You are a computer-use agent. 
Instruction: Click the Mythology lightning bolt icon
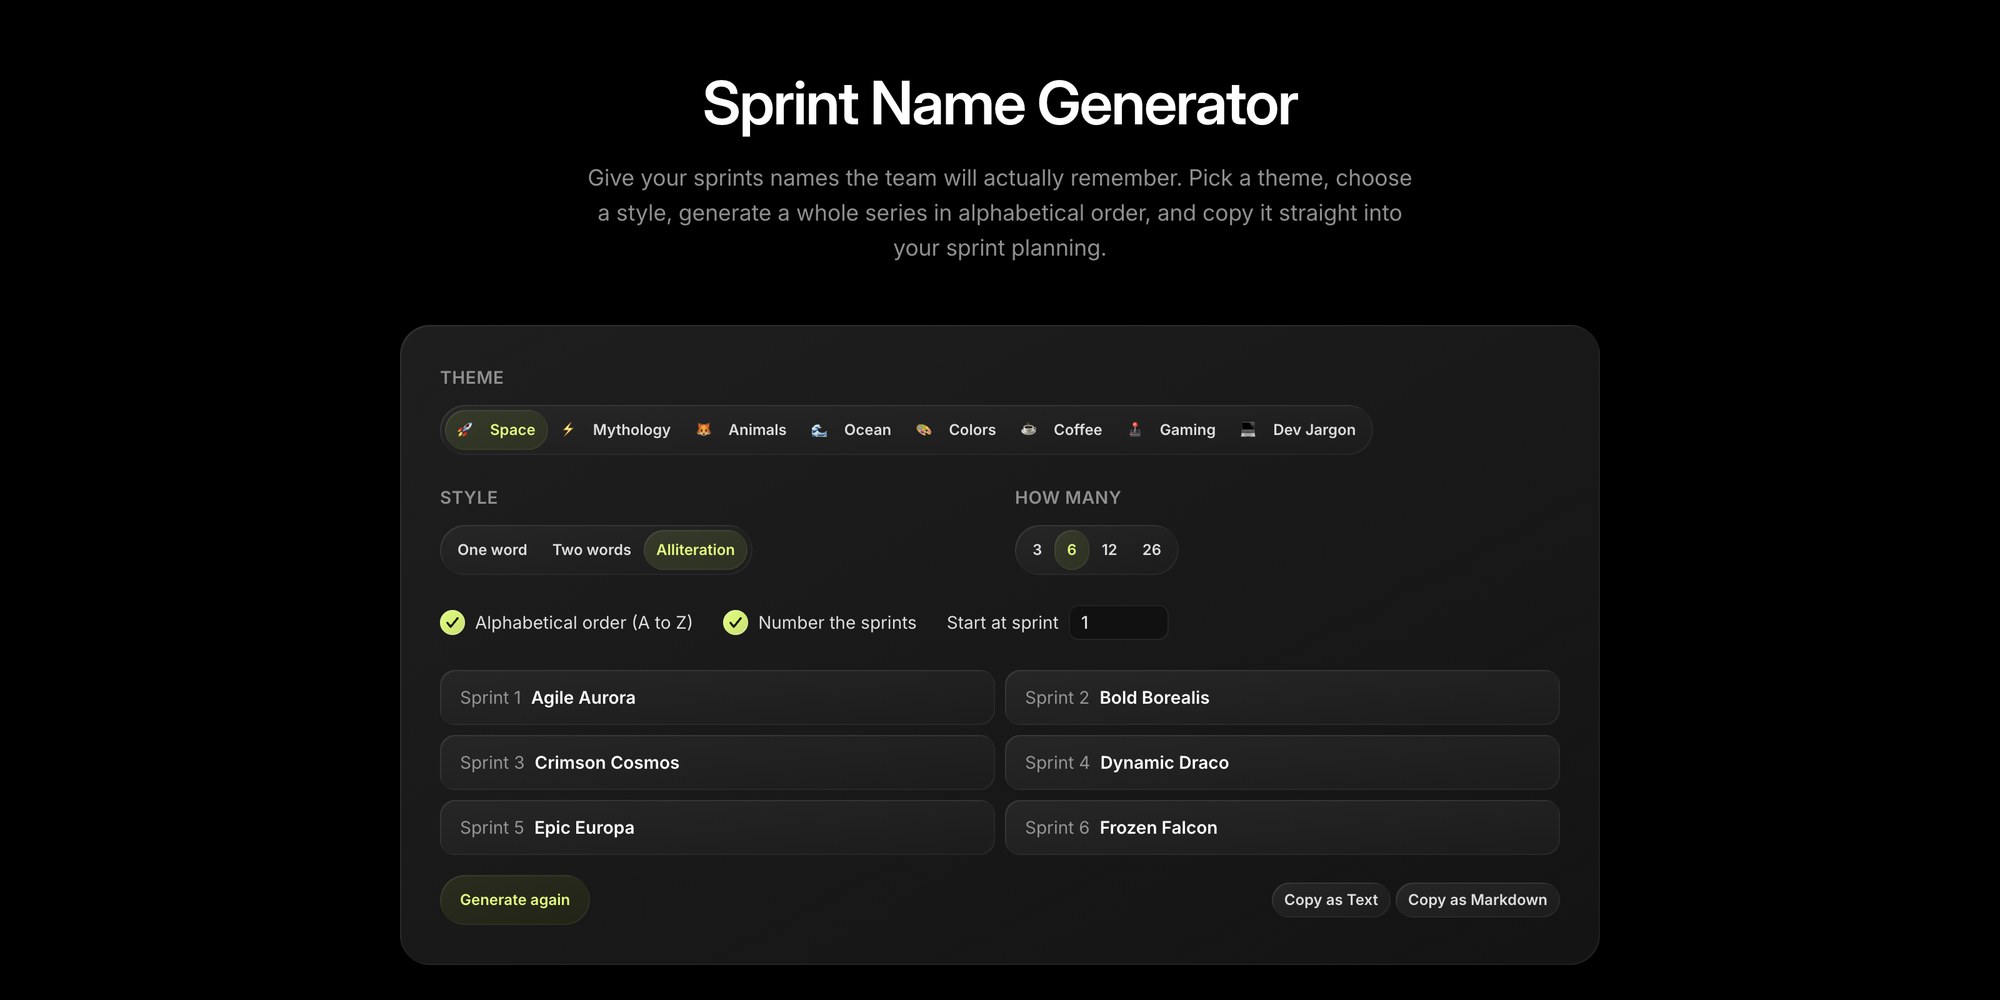point(568,430)
